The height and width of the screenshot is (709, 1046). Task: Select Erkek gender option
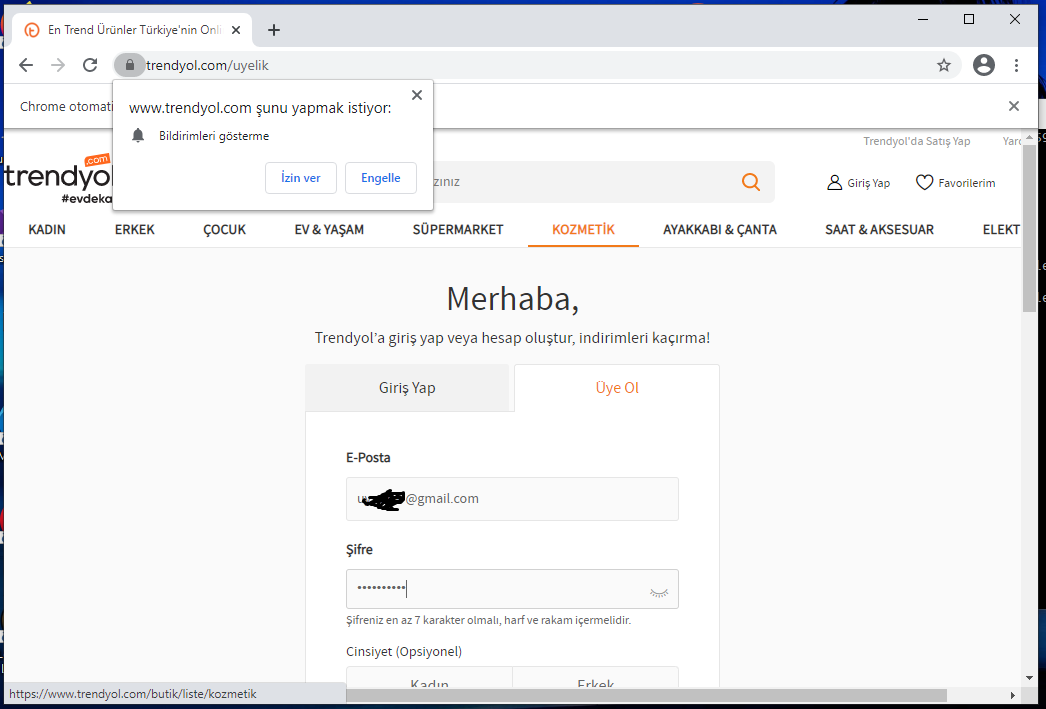[596, 677]
